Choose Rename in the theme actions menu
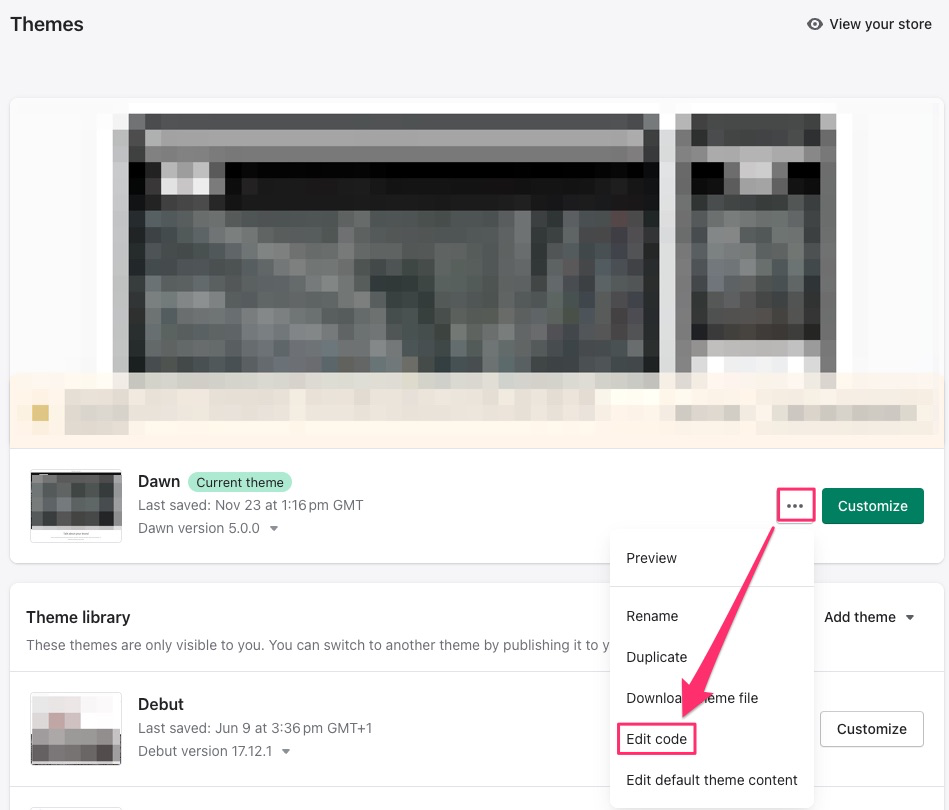Viewport: 949px width, 810px height. pyautogui.click(x=652, y=616)
